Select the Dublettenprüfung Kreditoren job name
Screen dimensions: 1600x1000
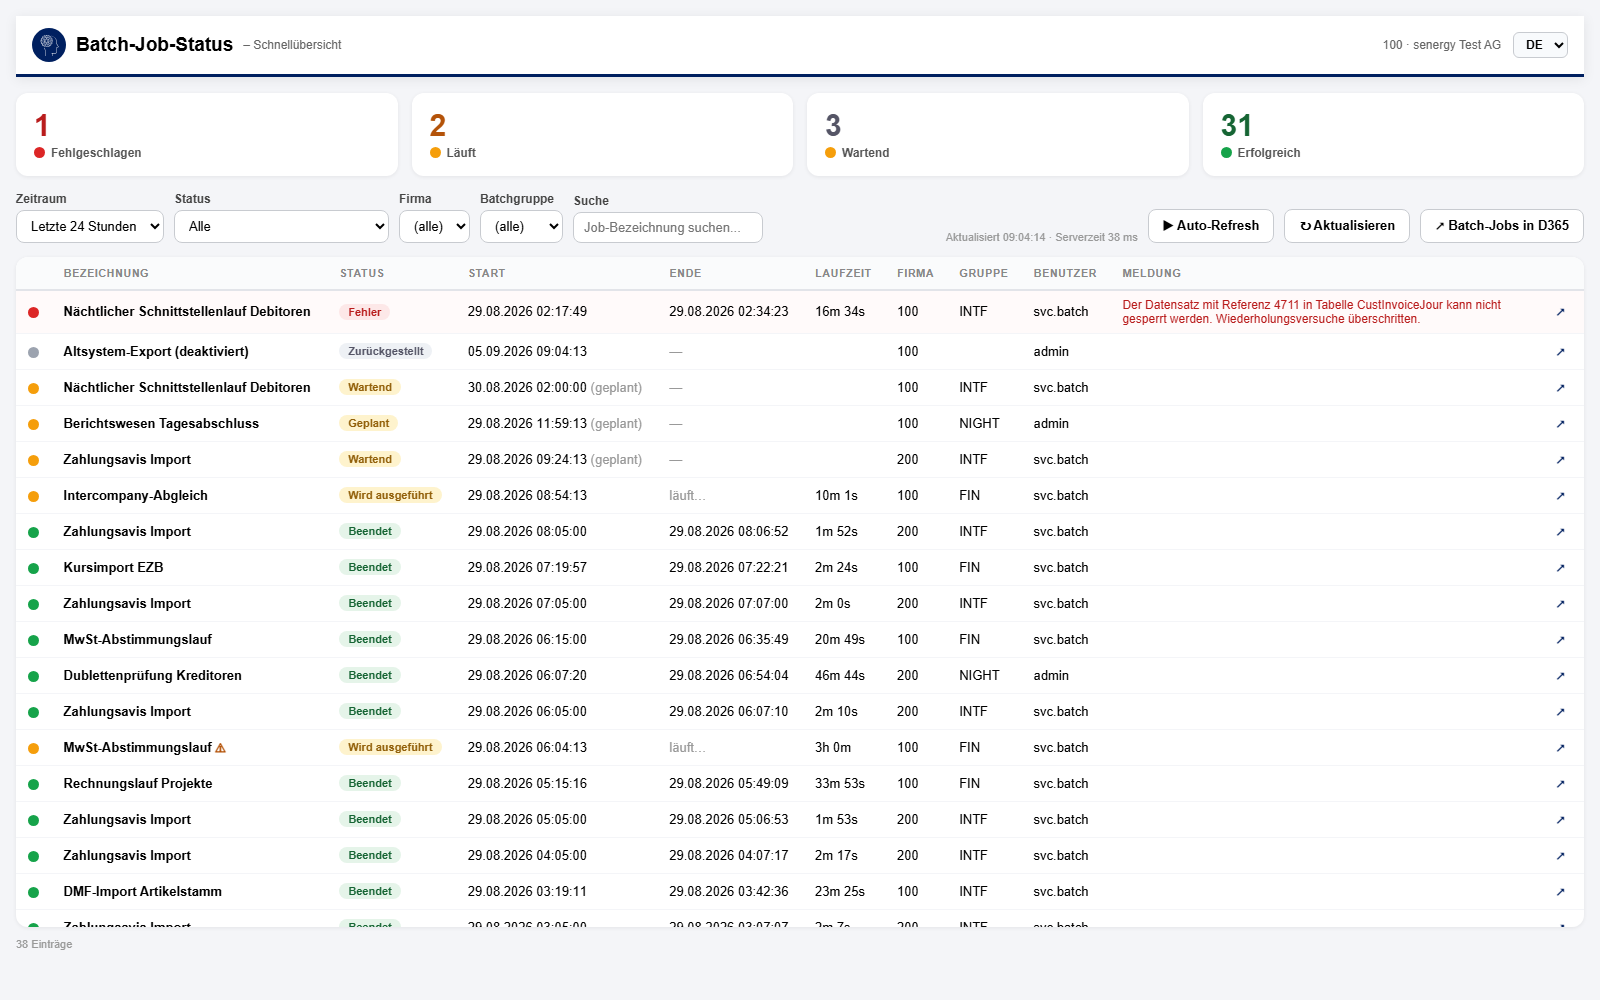pos(153,676)
